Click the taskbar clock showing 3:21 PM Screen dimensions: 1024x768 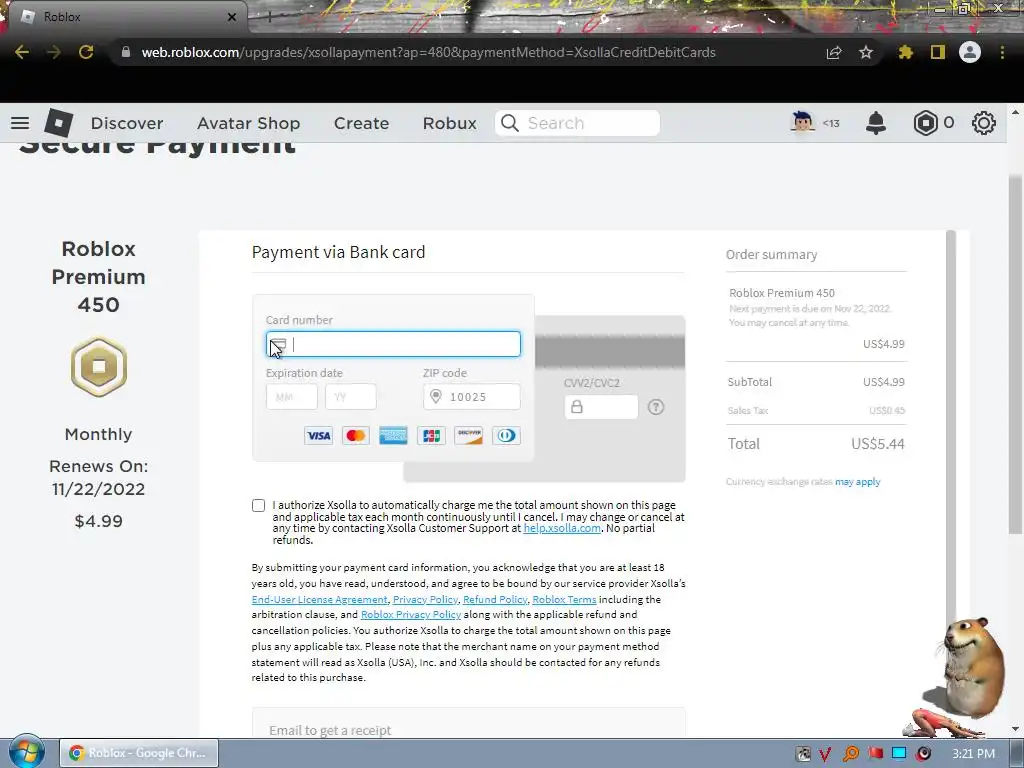pos(973,754)
